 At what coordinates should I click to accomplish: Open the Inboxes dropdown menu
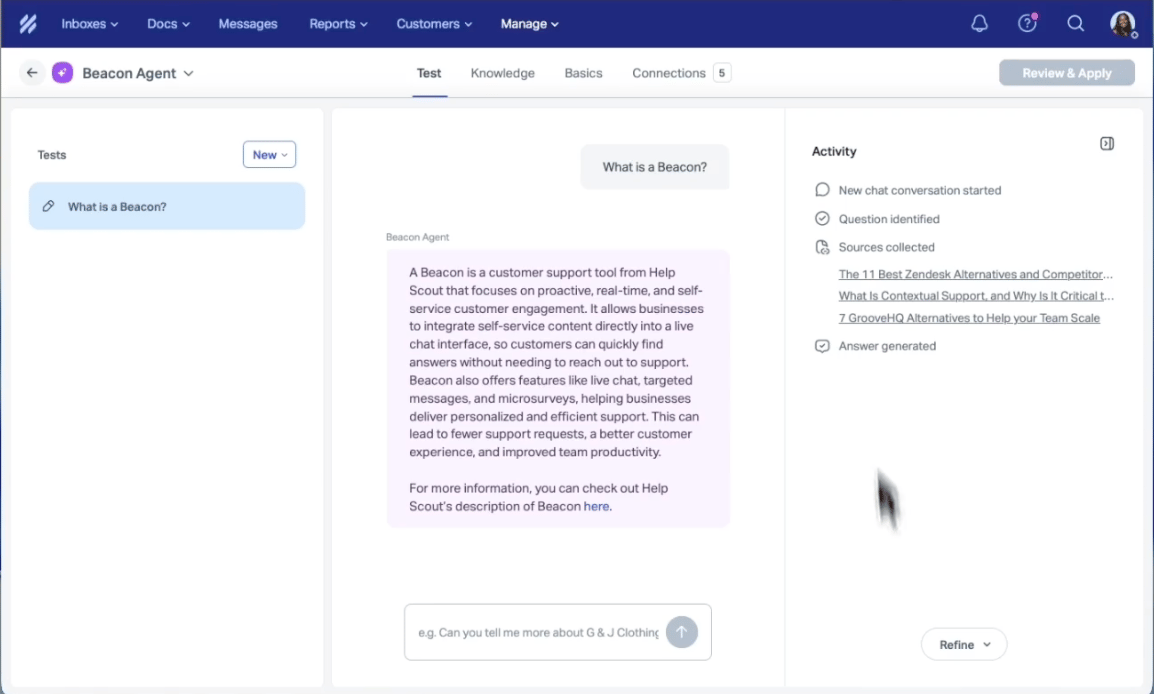coord(90,24)
